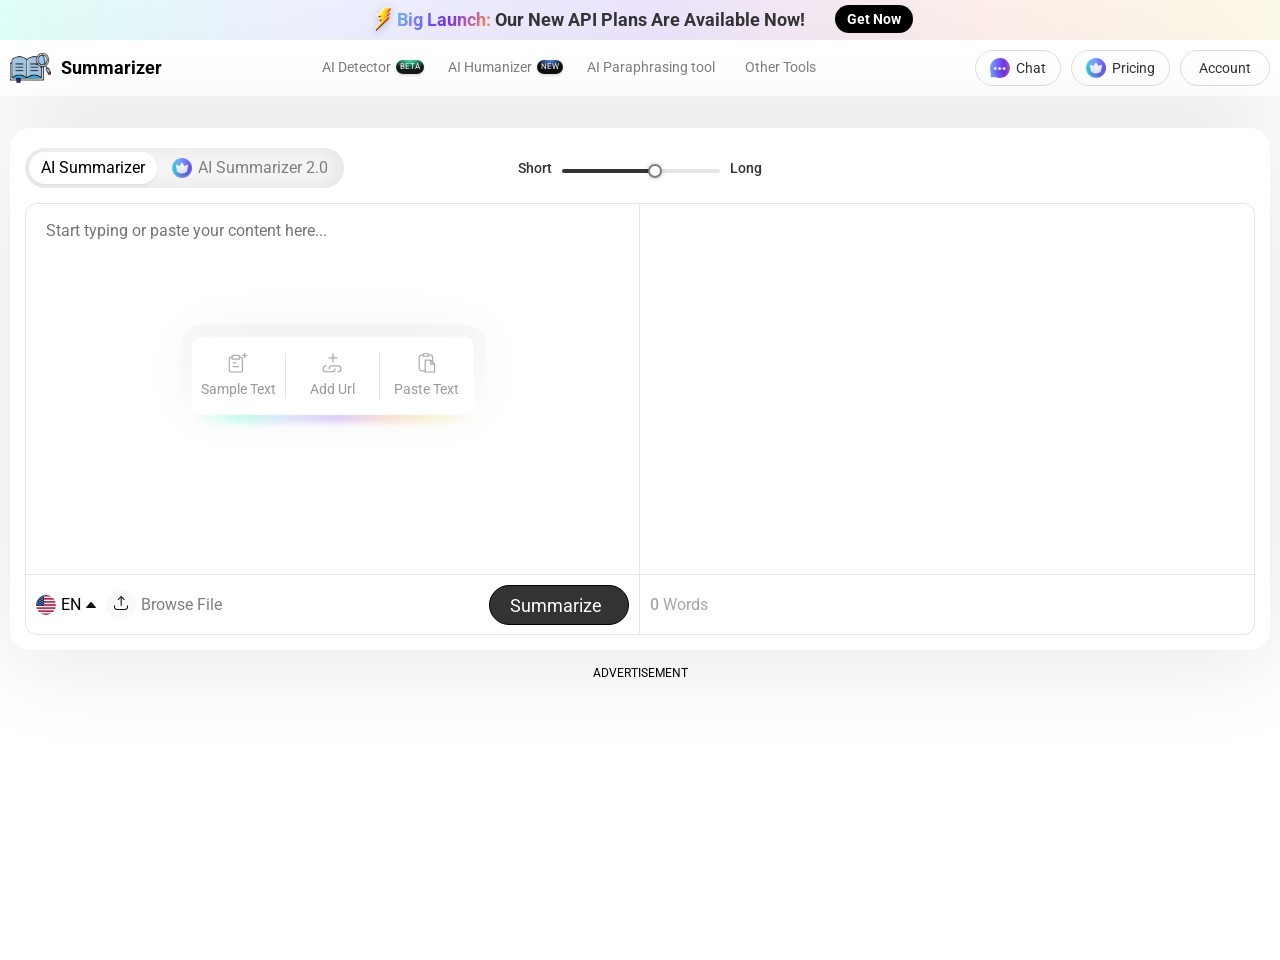Click the Get Now banner button

[x=873, y=19]
